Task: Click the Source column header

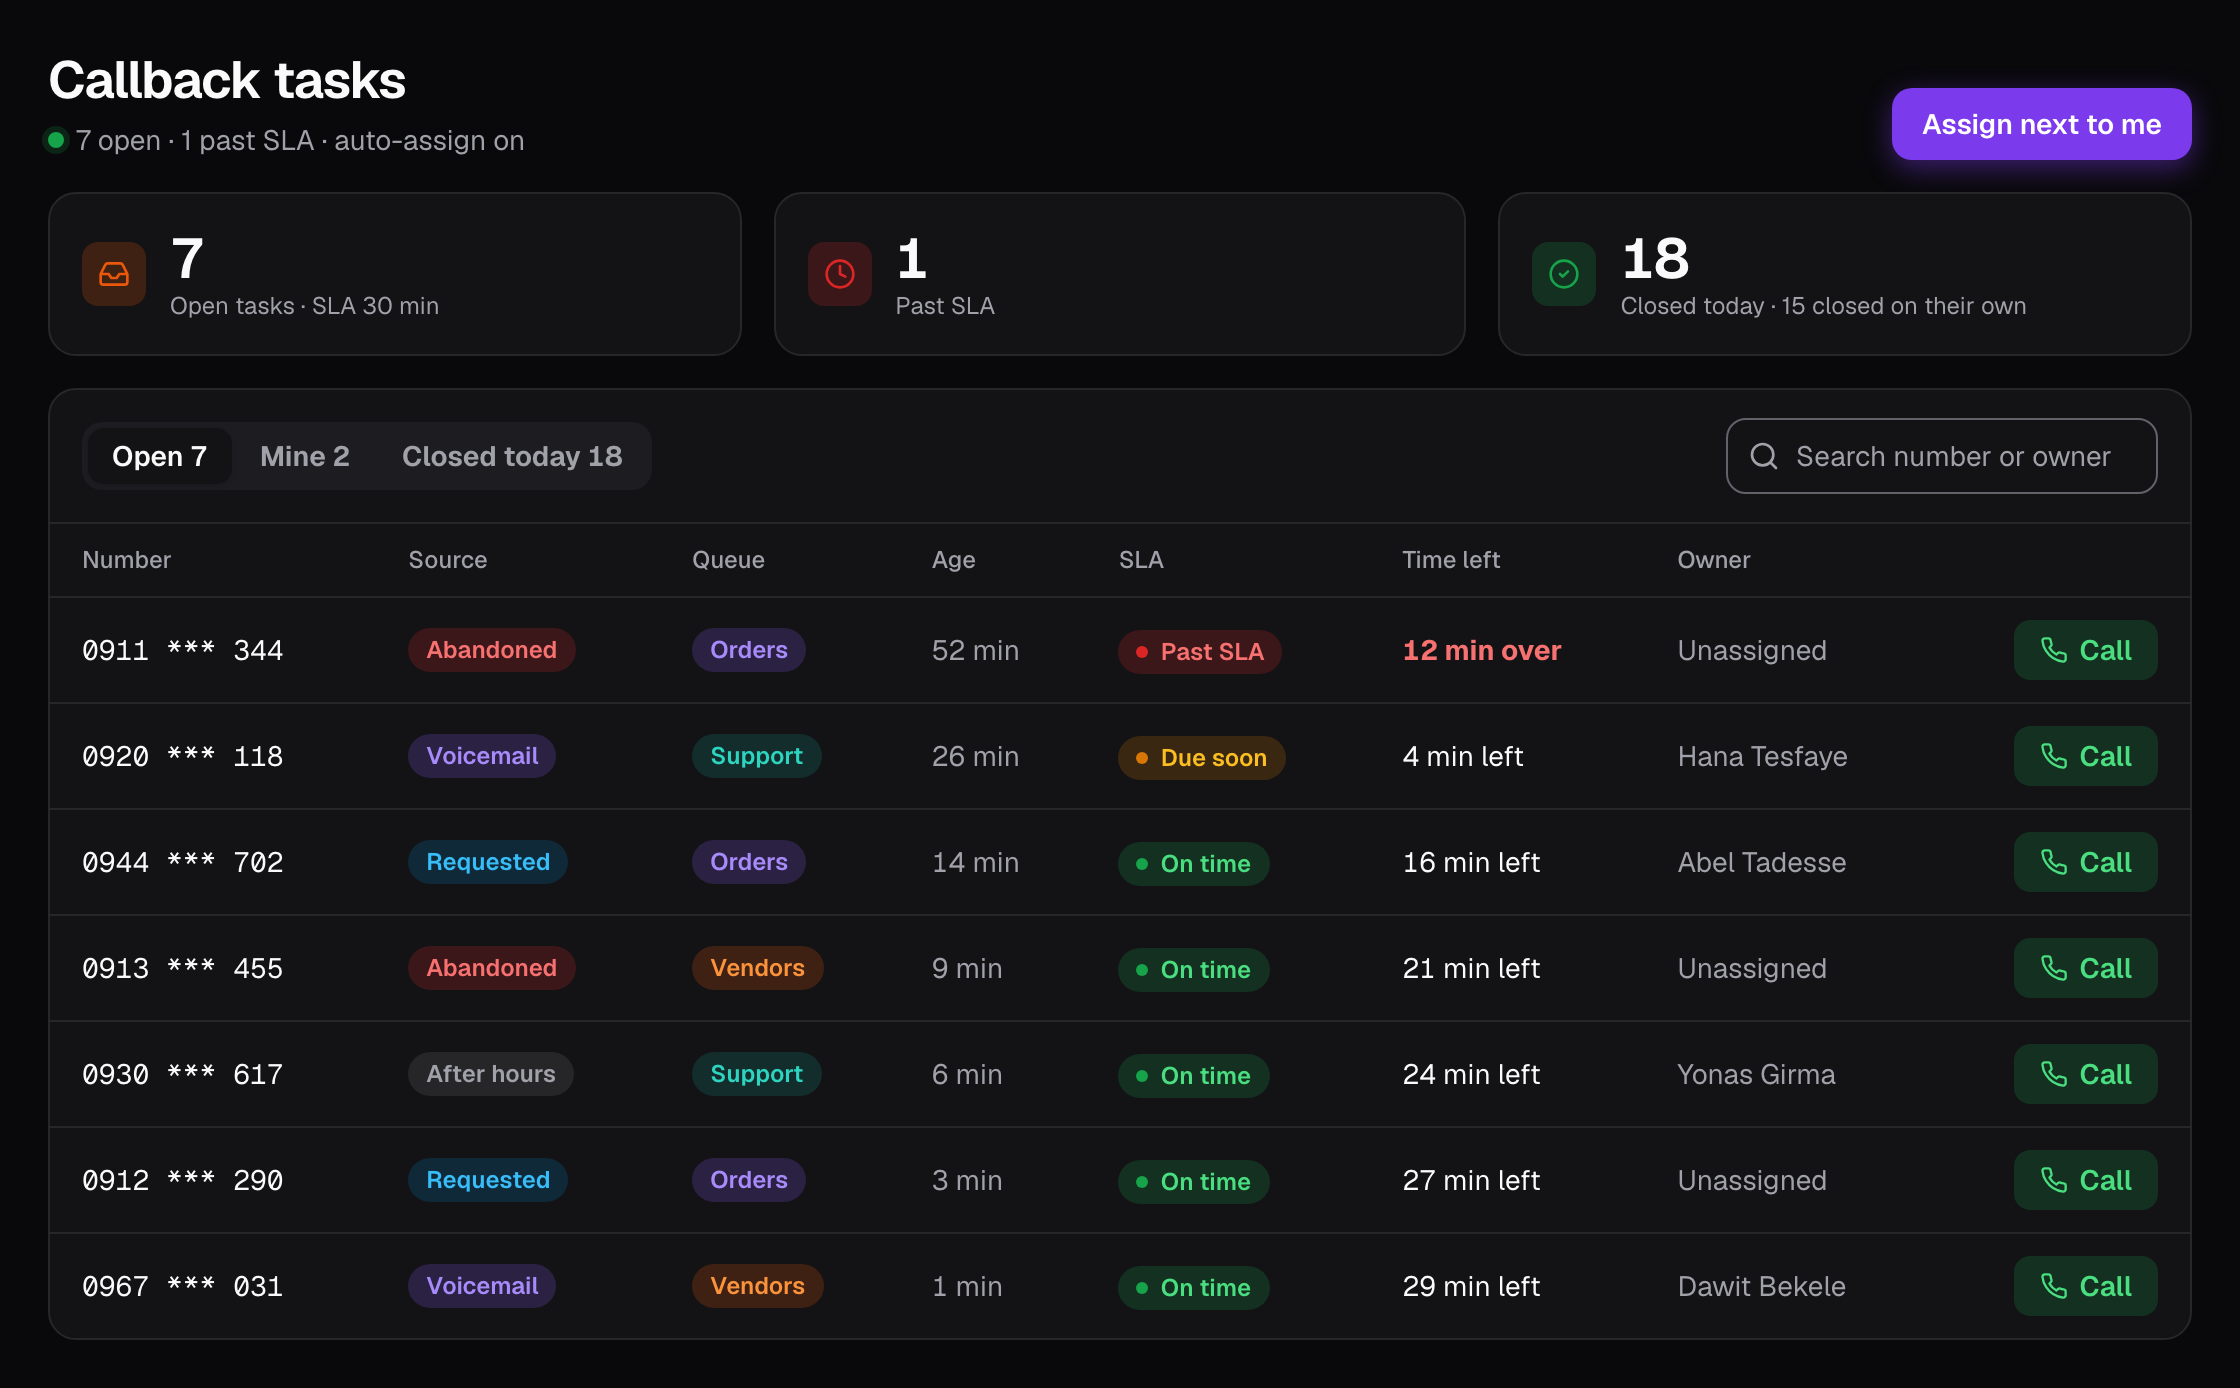Action: (x=447, y=560)
